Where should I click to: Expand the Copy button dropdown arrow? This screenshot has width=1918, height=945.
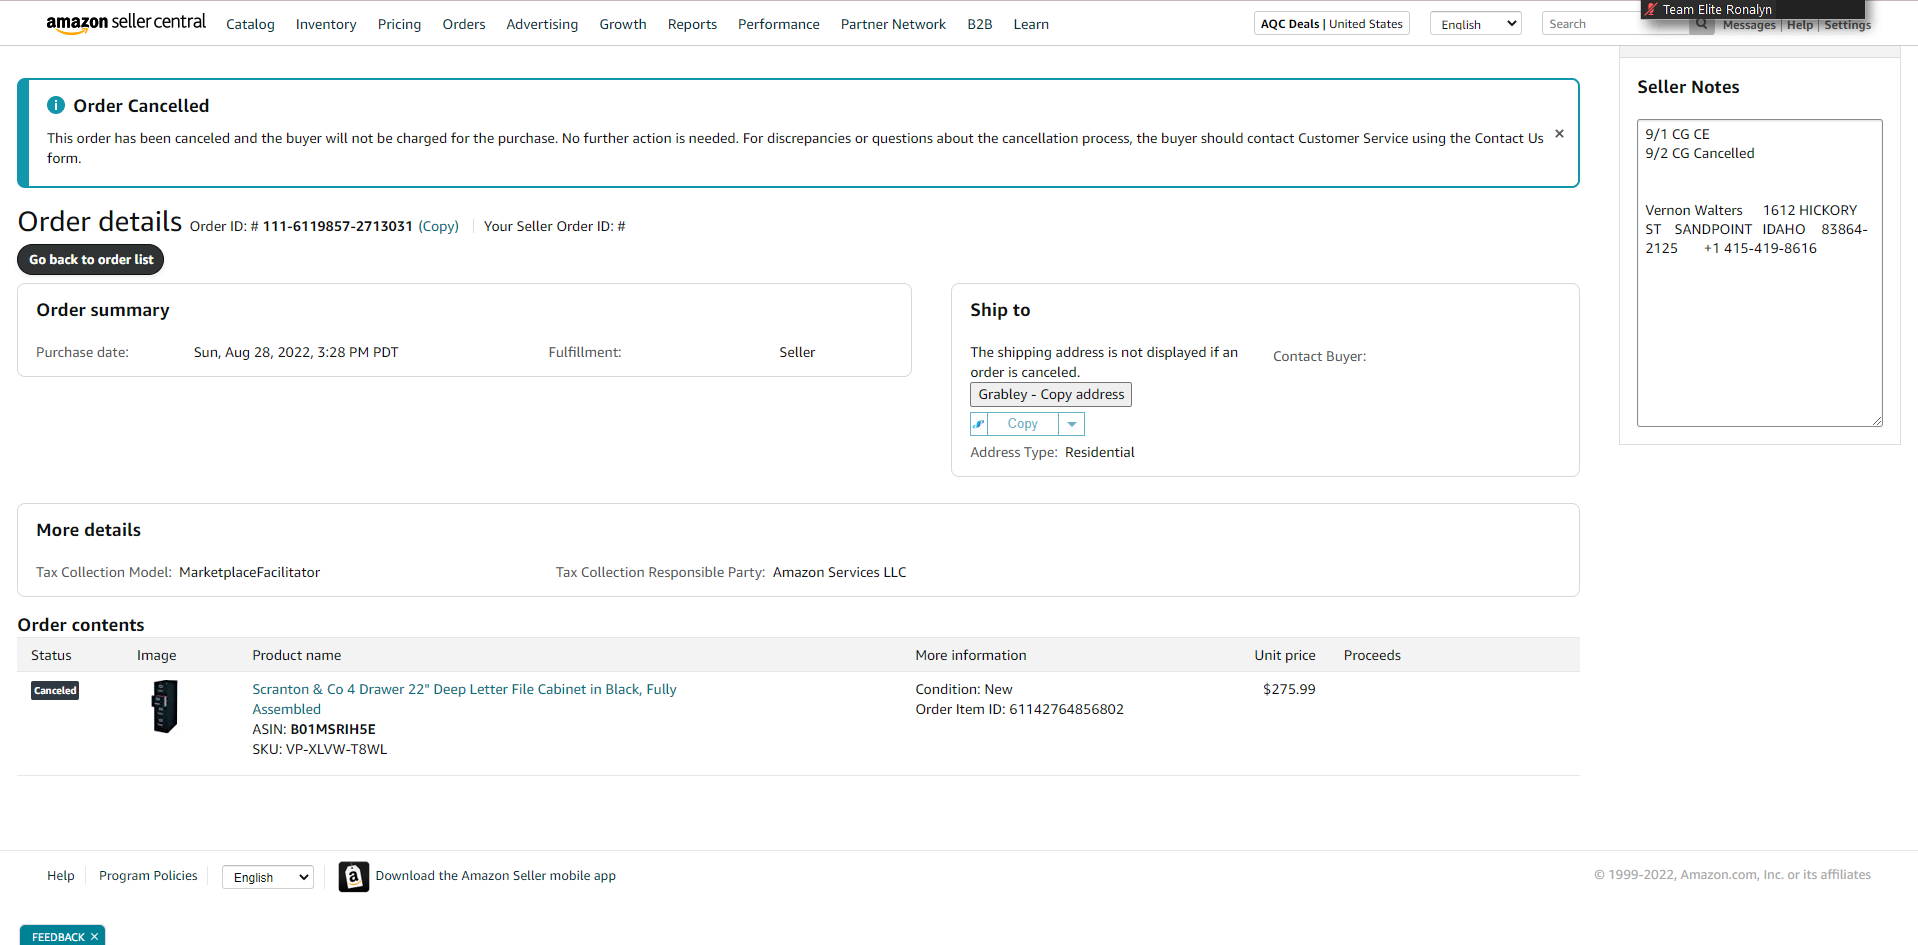tap(1072, 424)
